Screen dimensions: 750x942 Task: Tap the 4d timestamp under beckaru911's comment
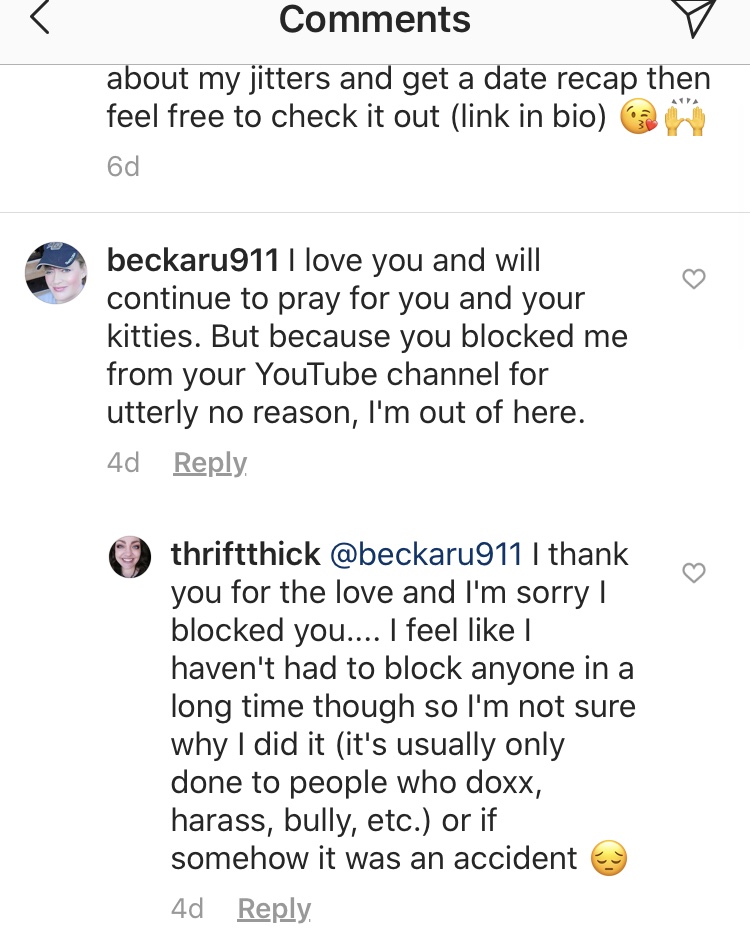[123, 463]
